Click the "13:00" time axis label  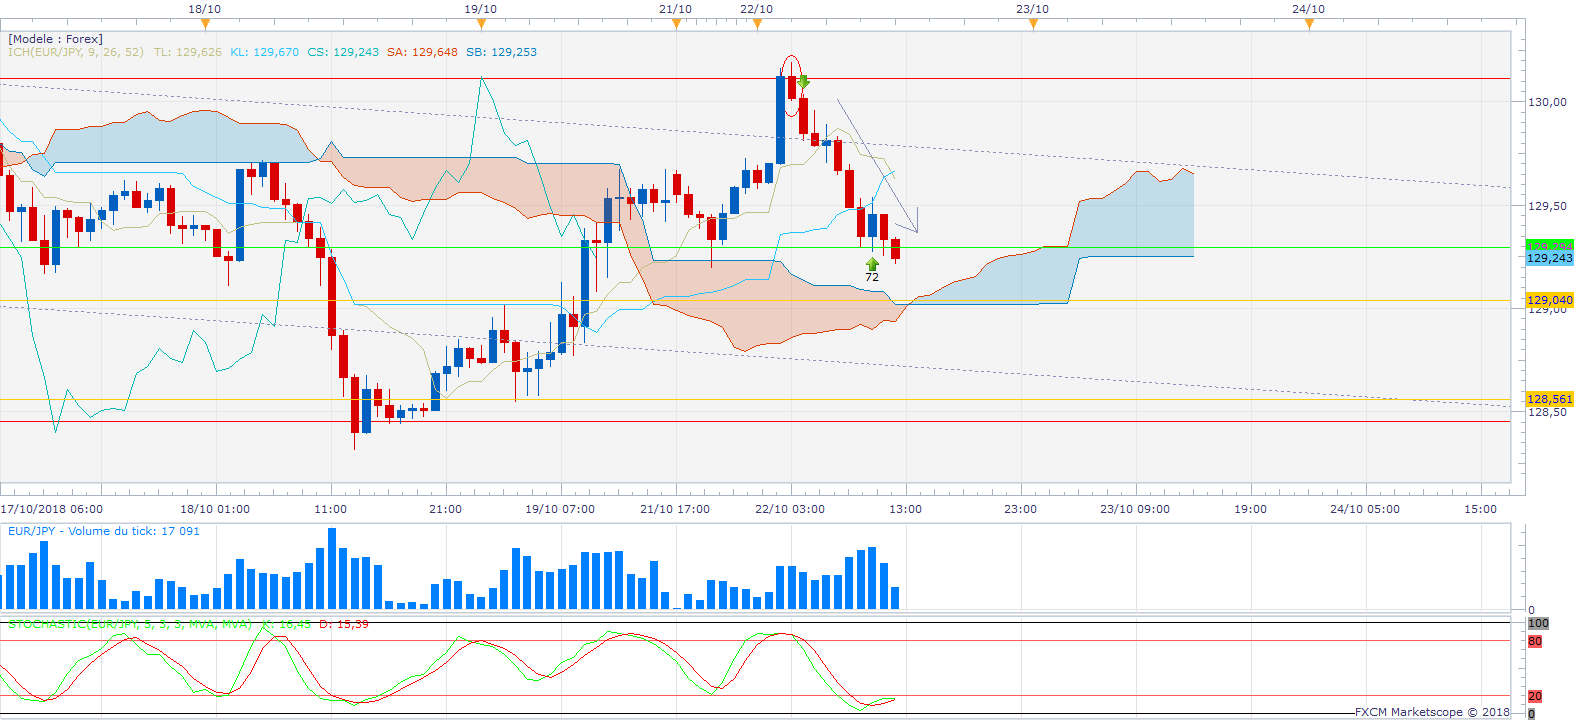[x=906, y=509]
